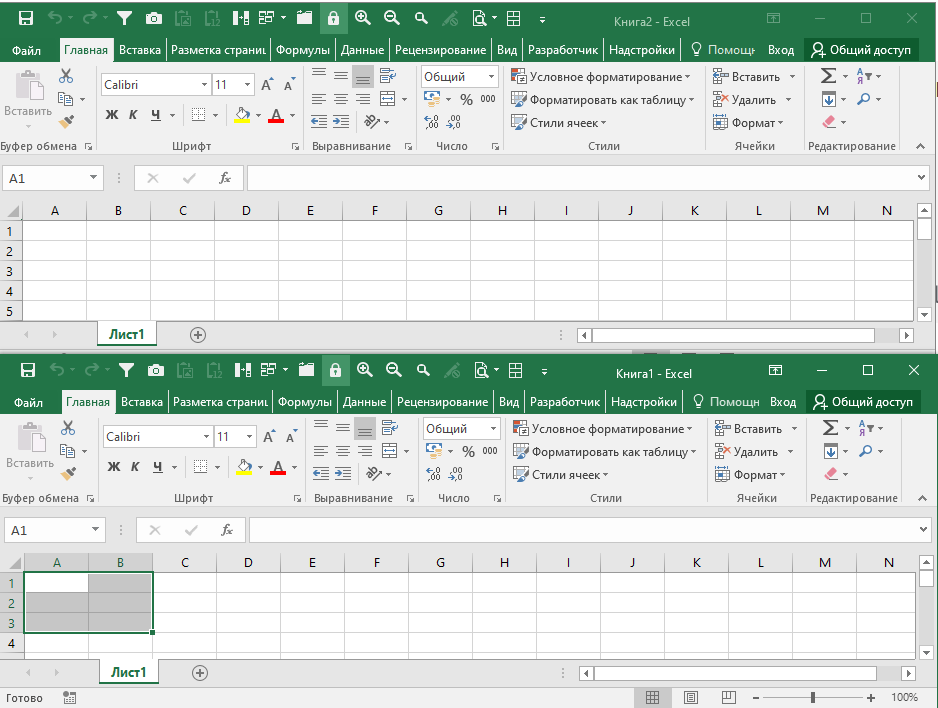The image size is (938, 708).
Task: Open font name Calibri dropdown in Книга2
Action: tap(204, 85)
